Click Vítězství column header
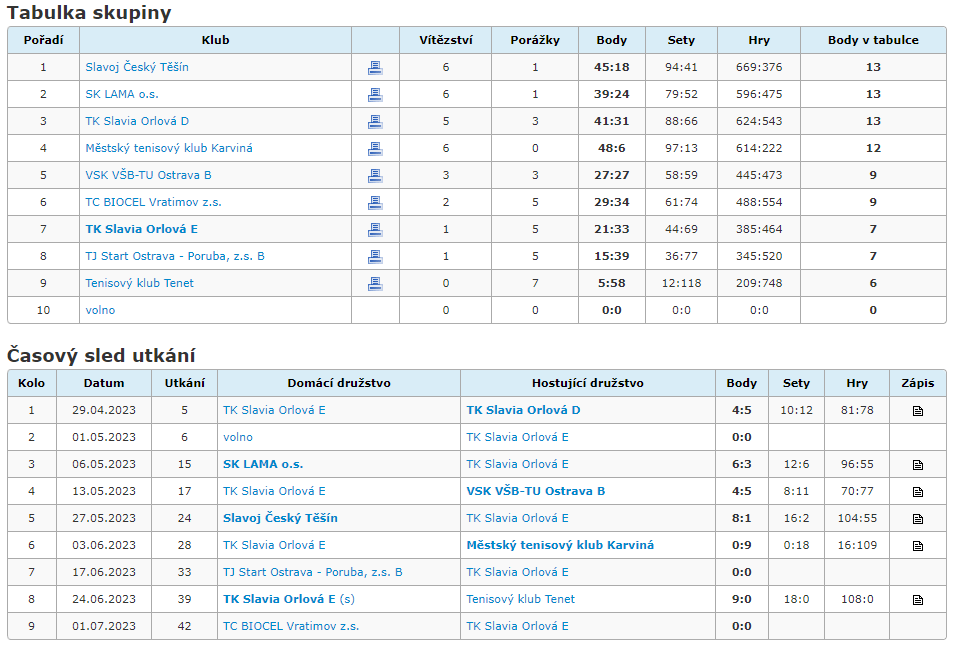This screenshot has height=651, width=954. click(445, 40)
